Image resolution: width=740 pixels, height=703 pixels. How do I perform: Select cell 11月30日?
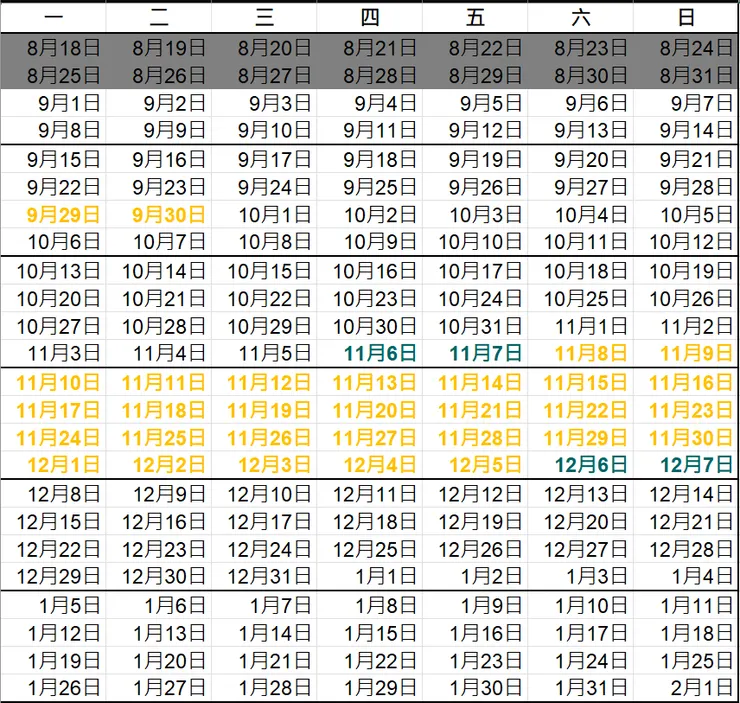point(686,438)
